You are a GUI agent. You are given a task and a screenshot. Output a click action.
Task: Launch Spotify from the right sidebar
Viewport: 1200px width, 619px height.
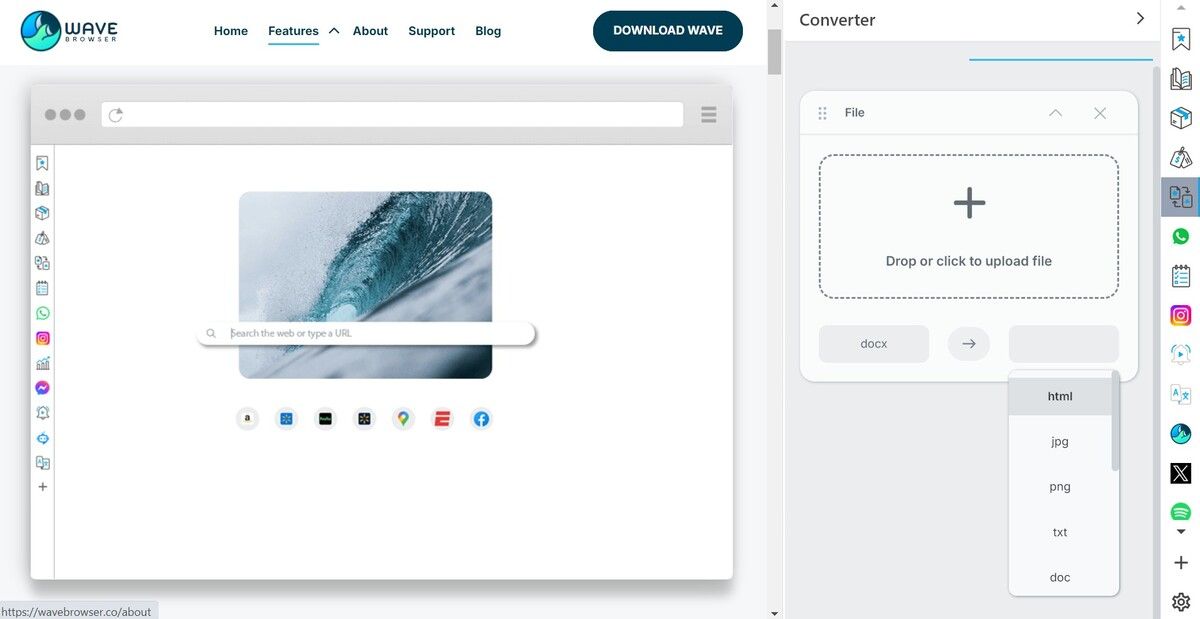1181,512
